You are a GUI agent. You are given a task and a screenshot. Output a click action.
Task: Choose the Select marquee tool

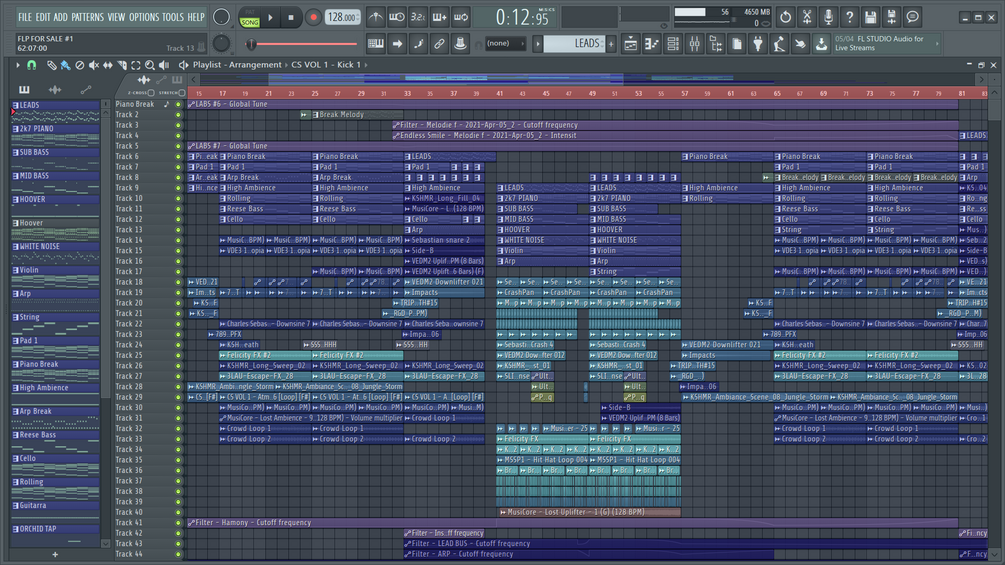click(x=136, y=65)
